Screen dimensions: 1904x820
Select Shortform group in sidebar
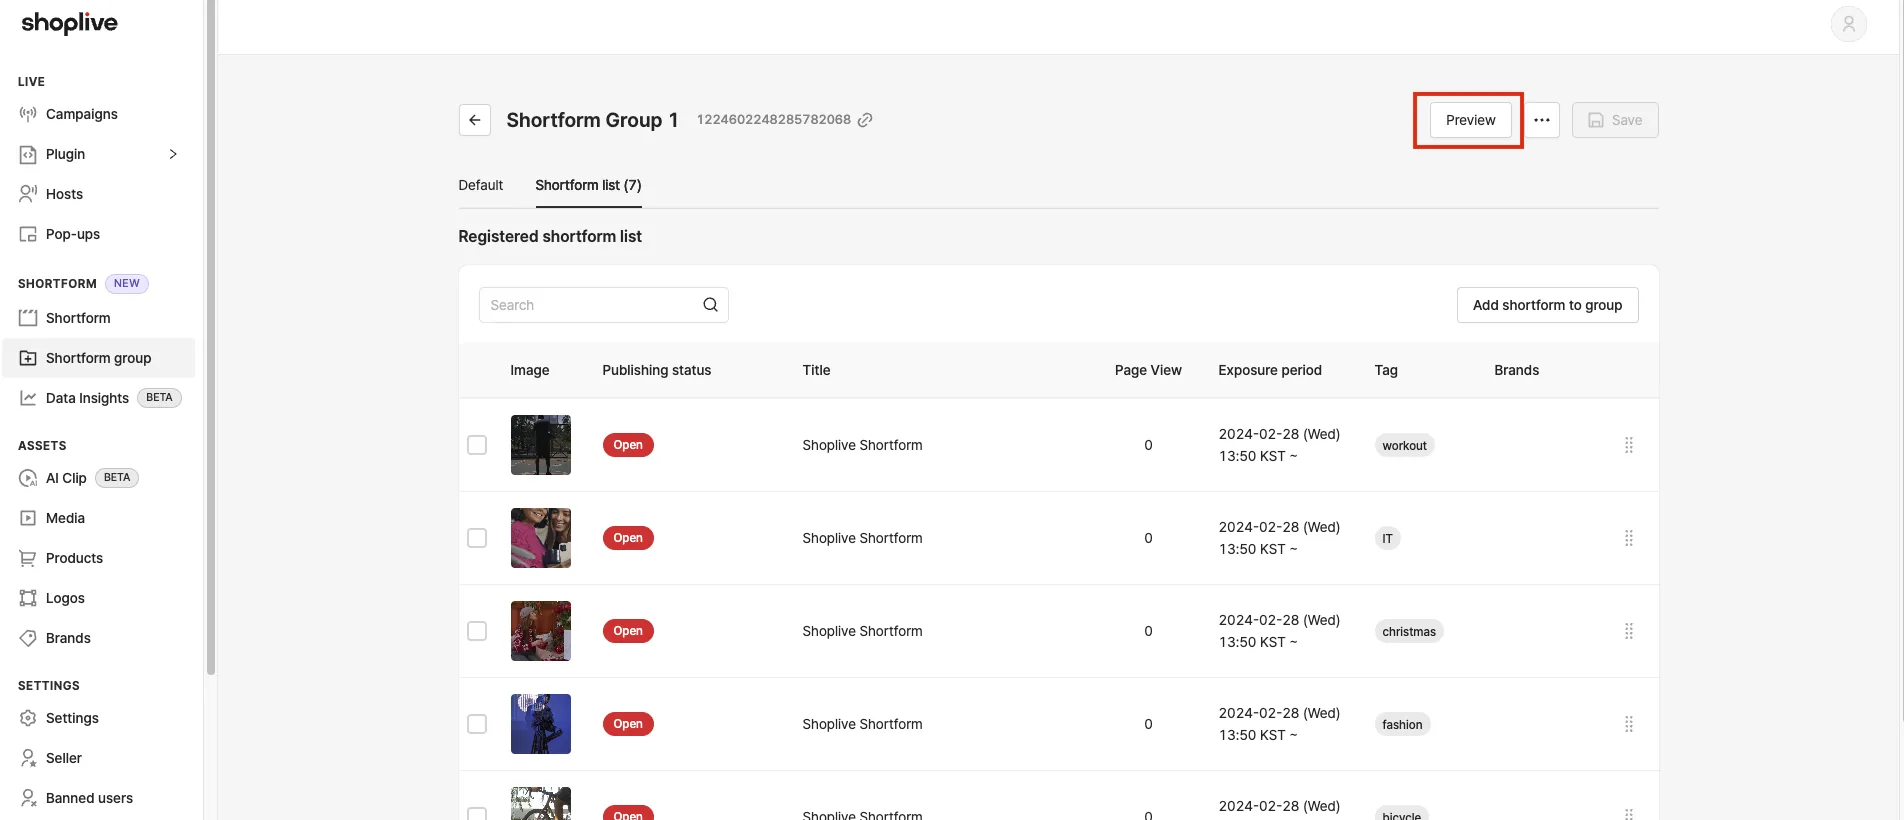[99, 358]
